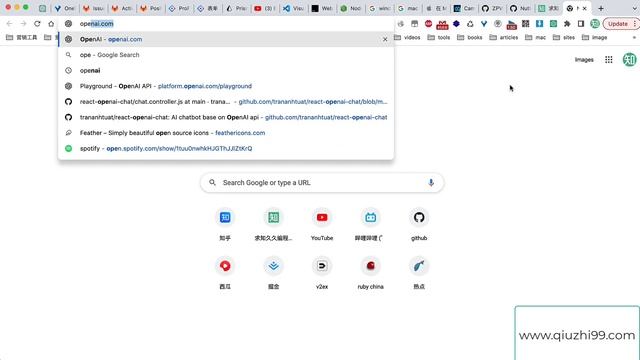
Task: Open the mac bookmarks folder
Action: point(535,38)
